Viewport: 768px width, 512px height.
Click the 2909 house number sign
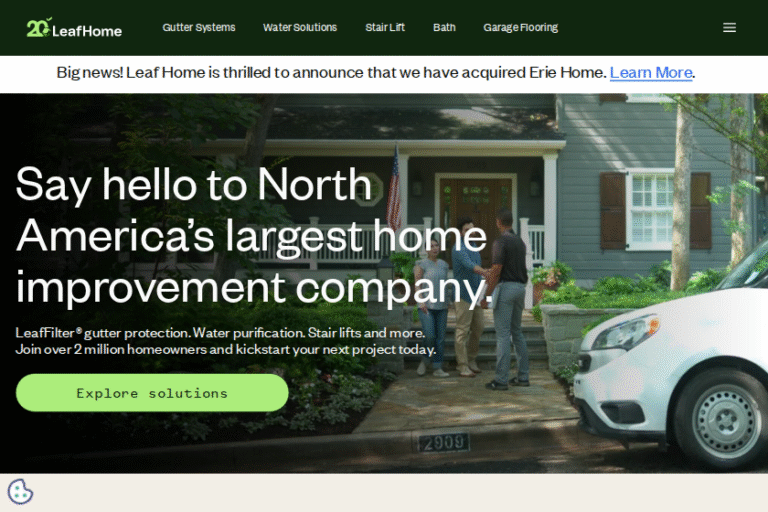click(x=444, y=442)
